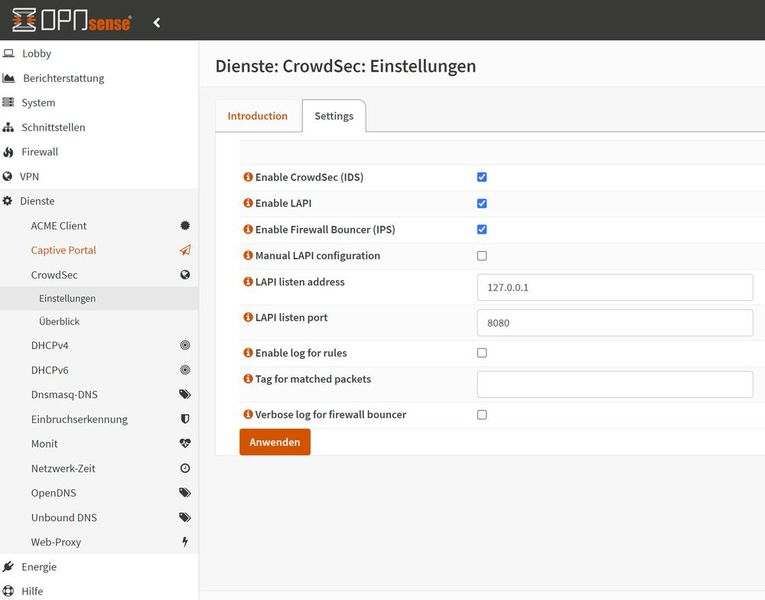
Task: Click the Monit heartbeat icon
Action: point(185,443)
